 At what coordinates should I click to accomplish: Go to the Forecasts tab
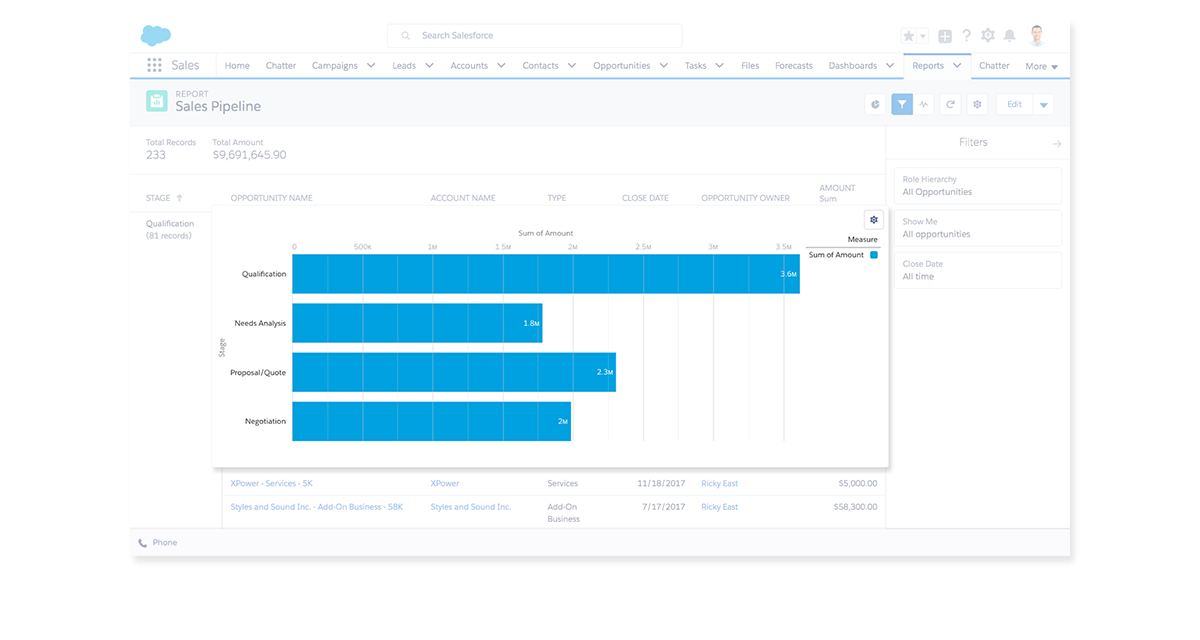point(794,66)
